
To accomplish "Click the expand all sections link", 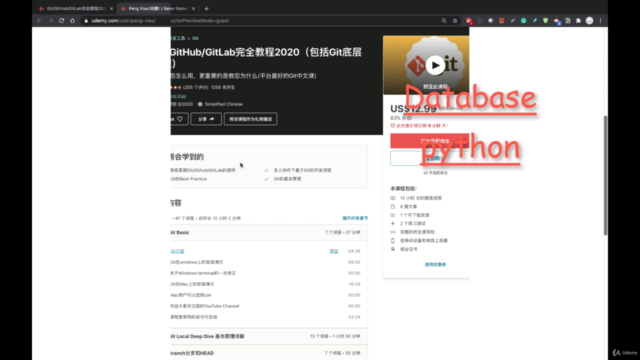I will (355, 218).
